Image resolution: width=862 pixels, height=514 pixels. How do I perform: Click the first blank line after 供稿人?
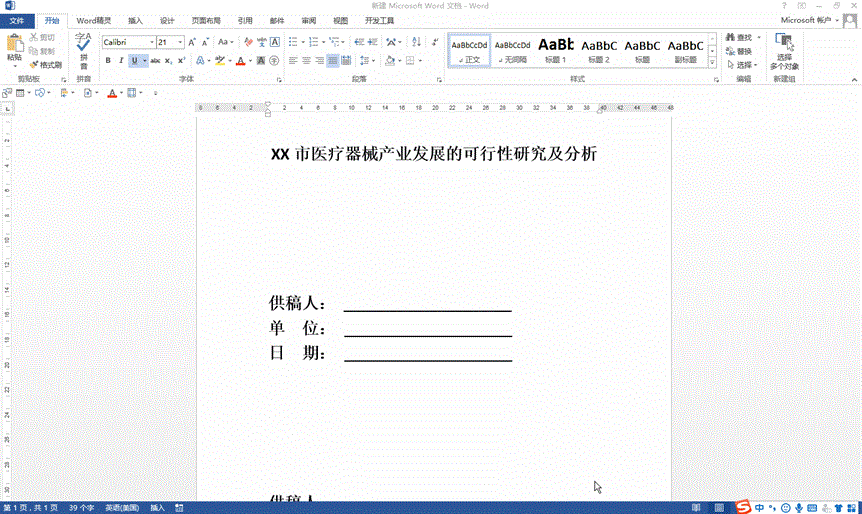click(427, 304)
